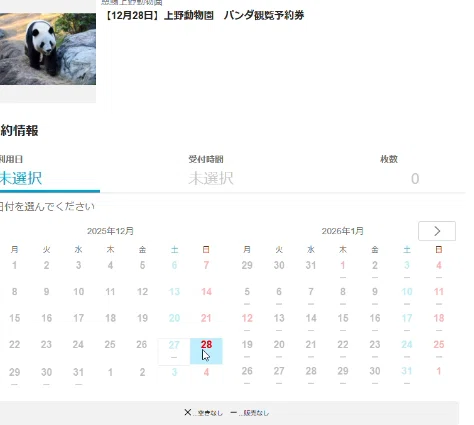Pick December 28 in the 2025年12月 calendar
This screenshot has height=425, width=474.
(206, 351)
